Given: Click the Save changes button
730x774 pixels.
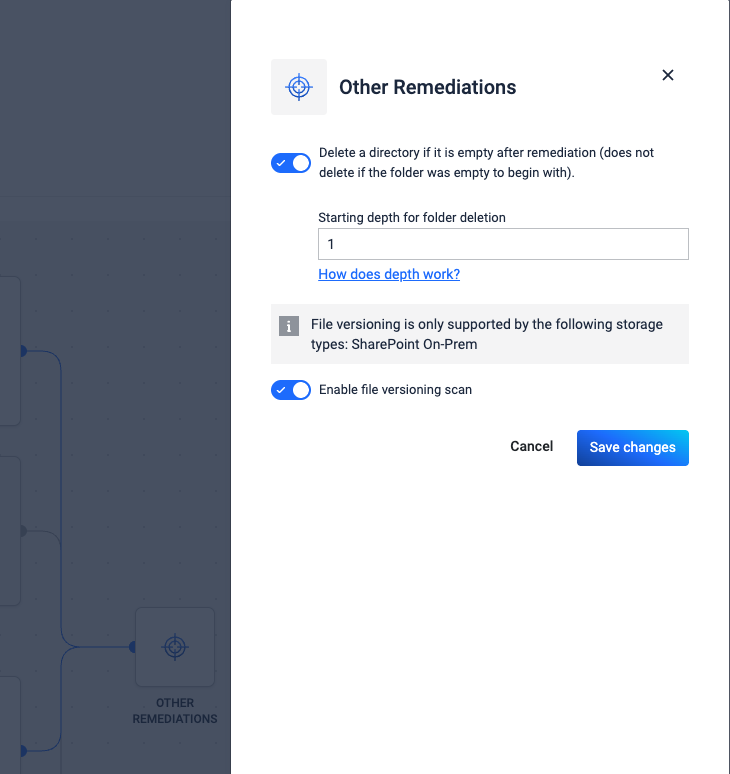Looking at the screenshot, I should [632, 447].
